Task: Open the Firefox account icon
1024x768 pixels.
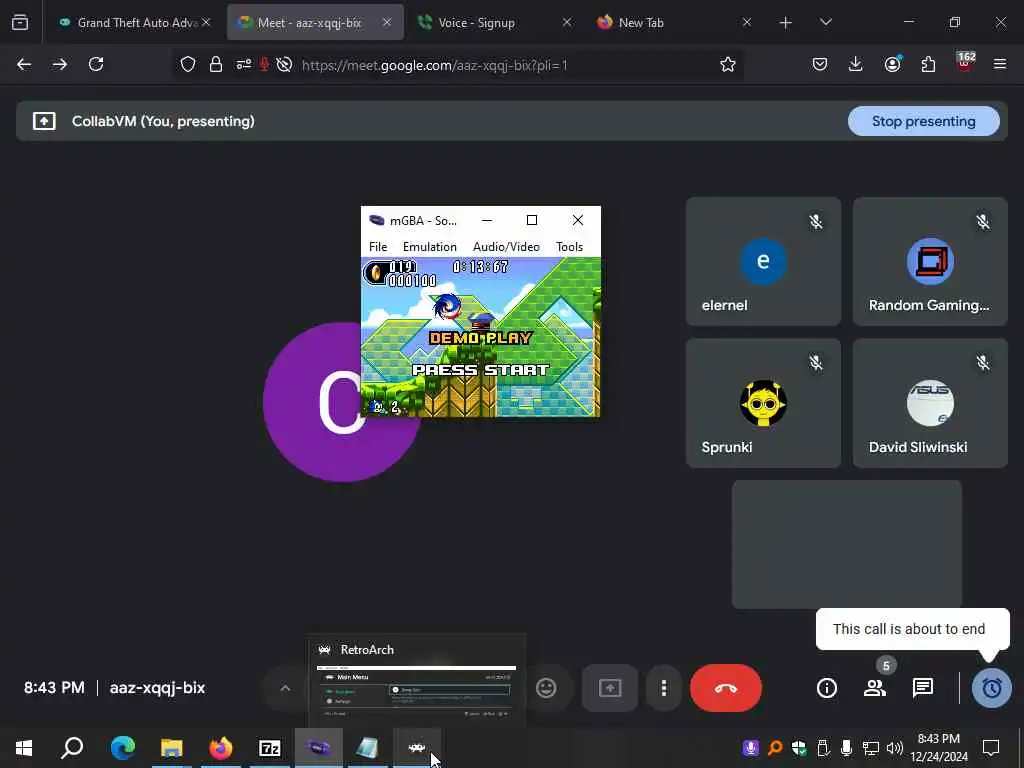Action: [x=892, y=64]
